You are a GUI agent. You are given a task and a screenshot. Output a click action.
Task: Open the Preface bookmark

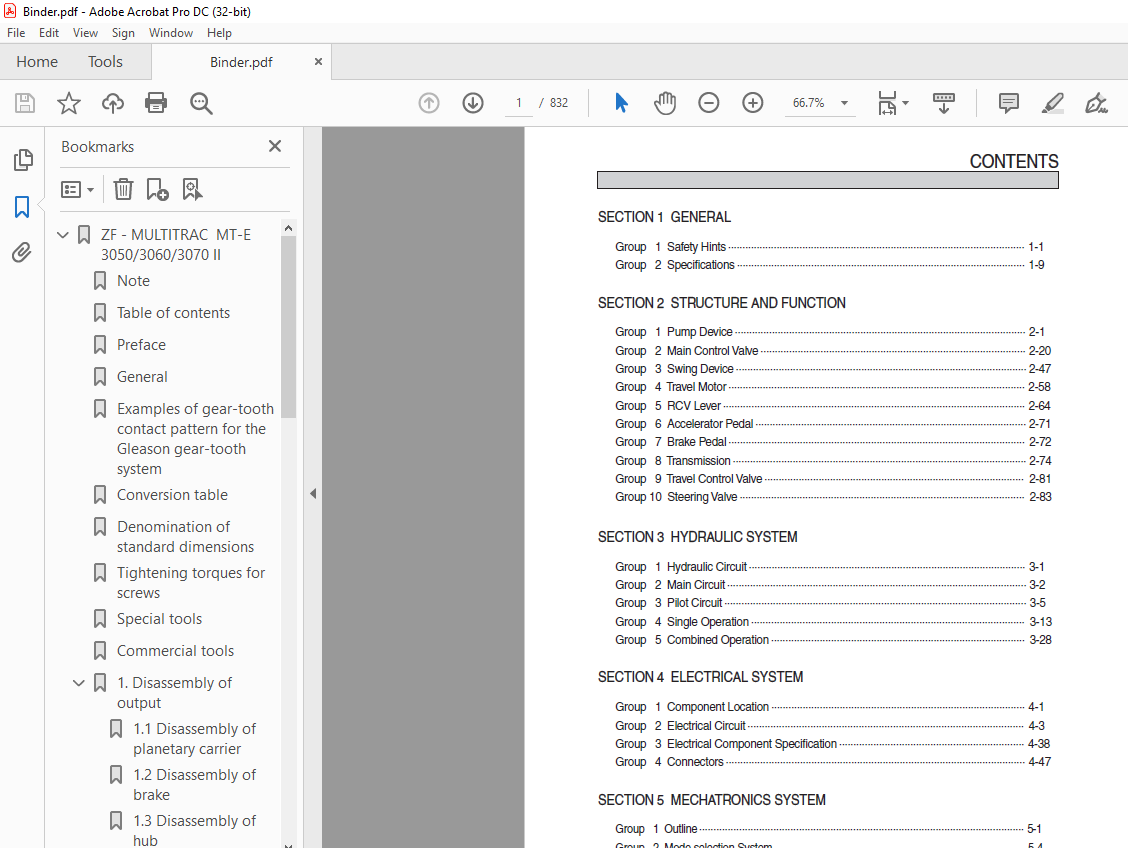coord(141,345)
